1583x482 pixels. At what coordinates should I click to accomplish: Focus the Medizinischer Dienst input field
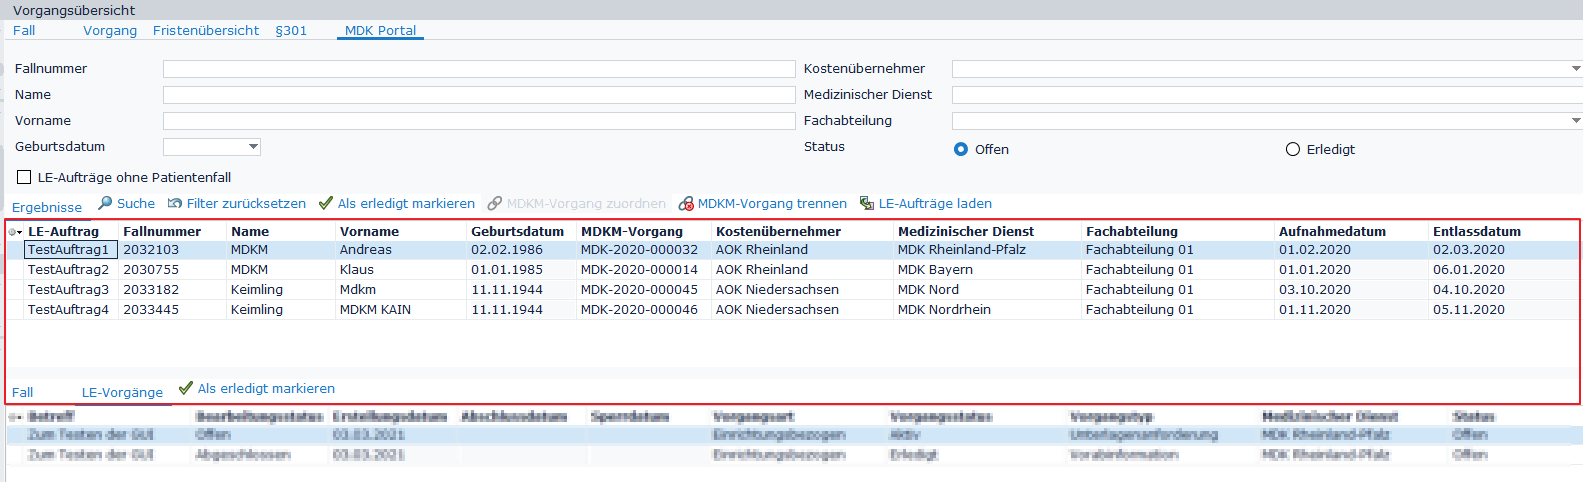coord(1267,95)
